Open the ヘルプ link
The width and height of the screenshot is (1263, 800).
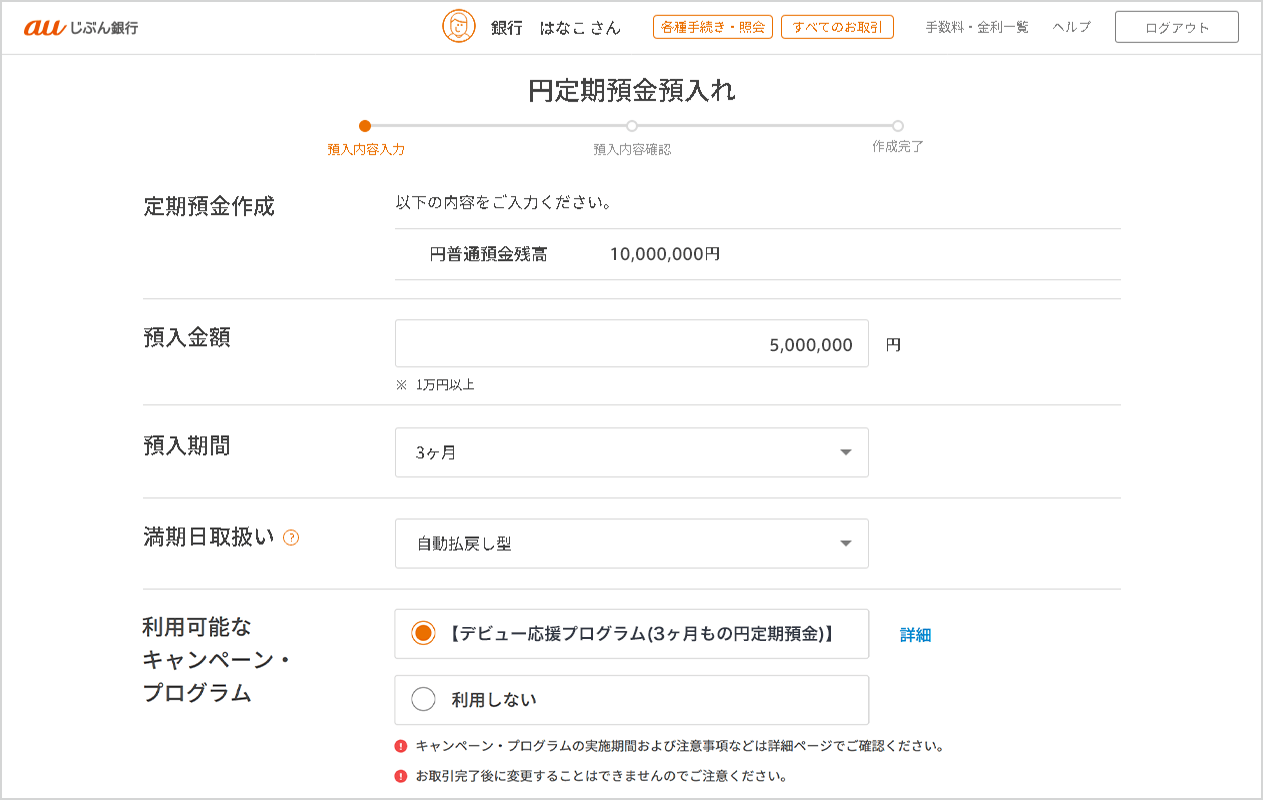(x=1071, y=27)
